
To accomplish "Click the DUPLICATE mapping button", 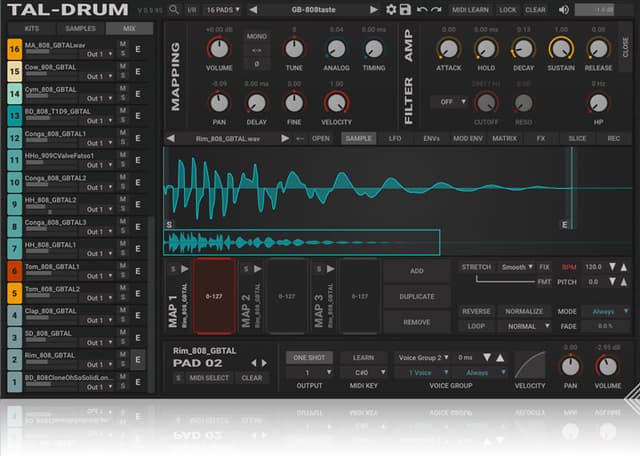I will (x=416, y=297).
